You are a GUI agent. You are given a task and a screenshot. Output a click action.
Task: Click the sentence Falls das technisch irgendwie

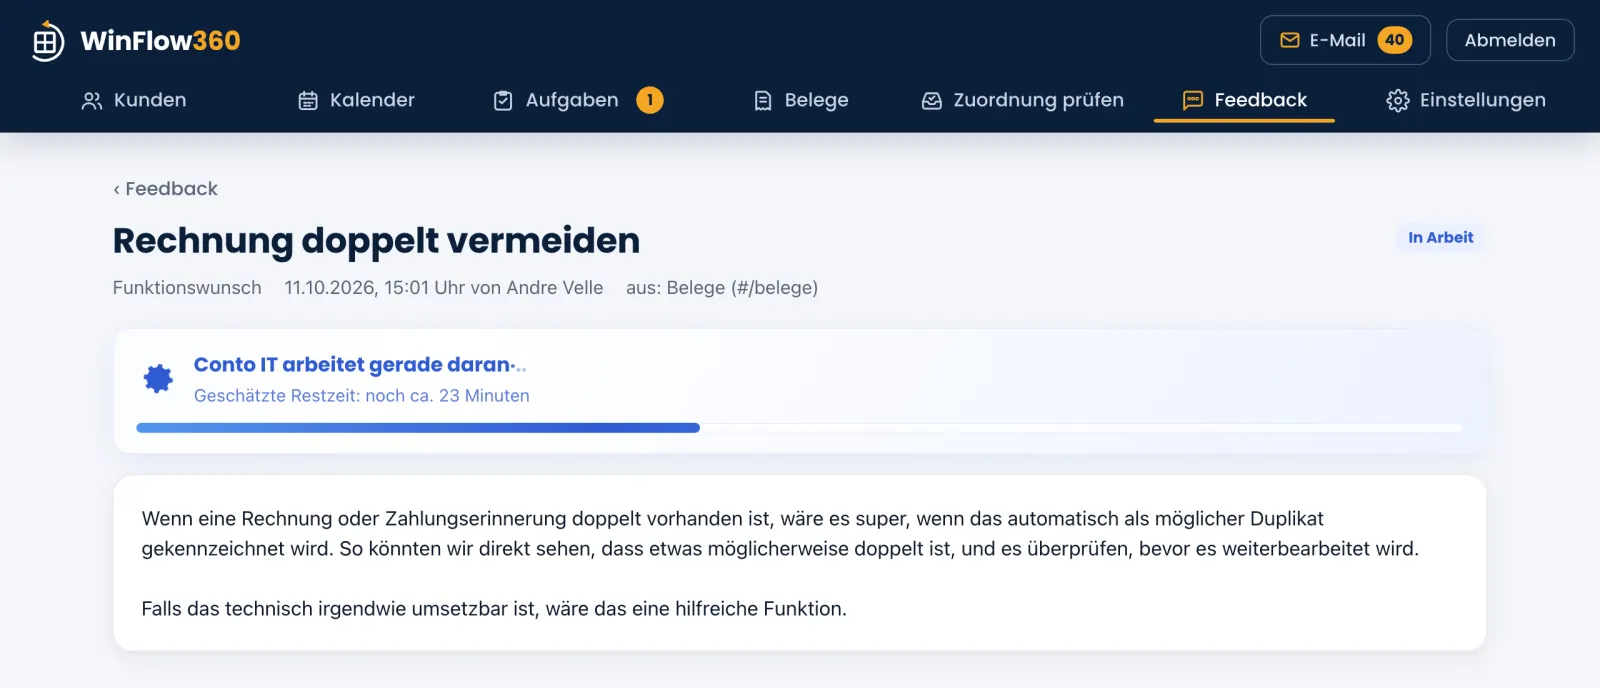(494, 609)
